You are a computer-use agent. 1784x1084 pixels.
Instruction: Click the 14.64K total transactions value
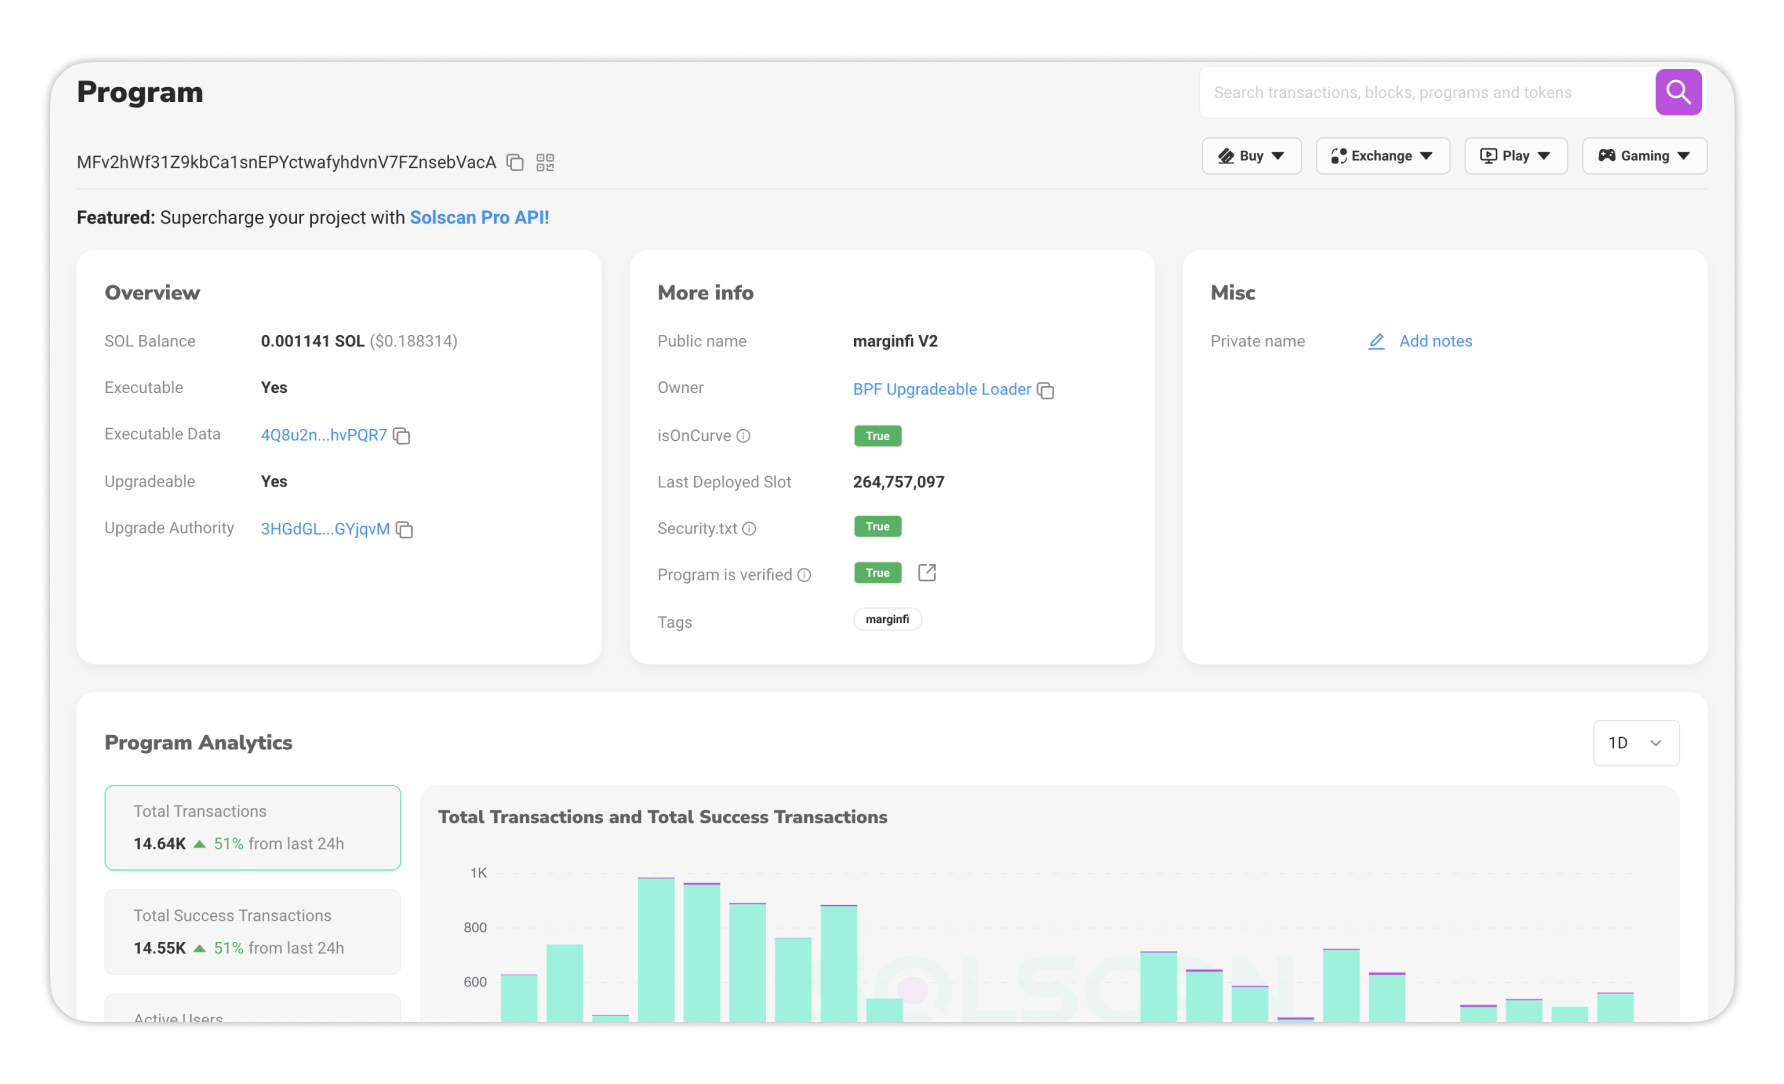[160, 844]
